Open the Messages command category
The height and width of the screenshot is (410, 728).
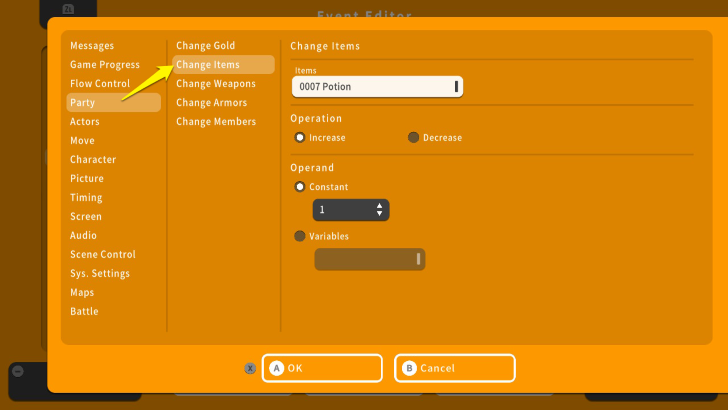pyautogui.click(x=92, y=46)
